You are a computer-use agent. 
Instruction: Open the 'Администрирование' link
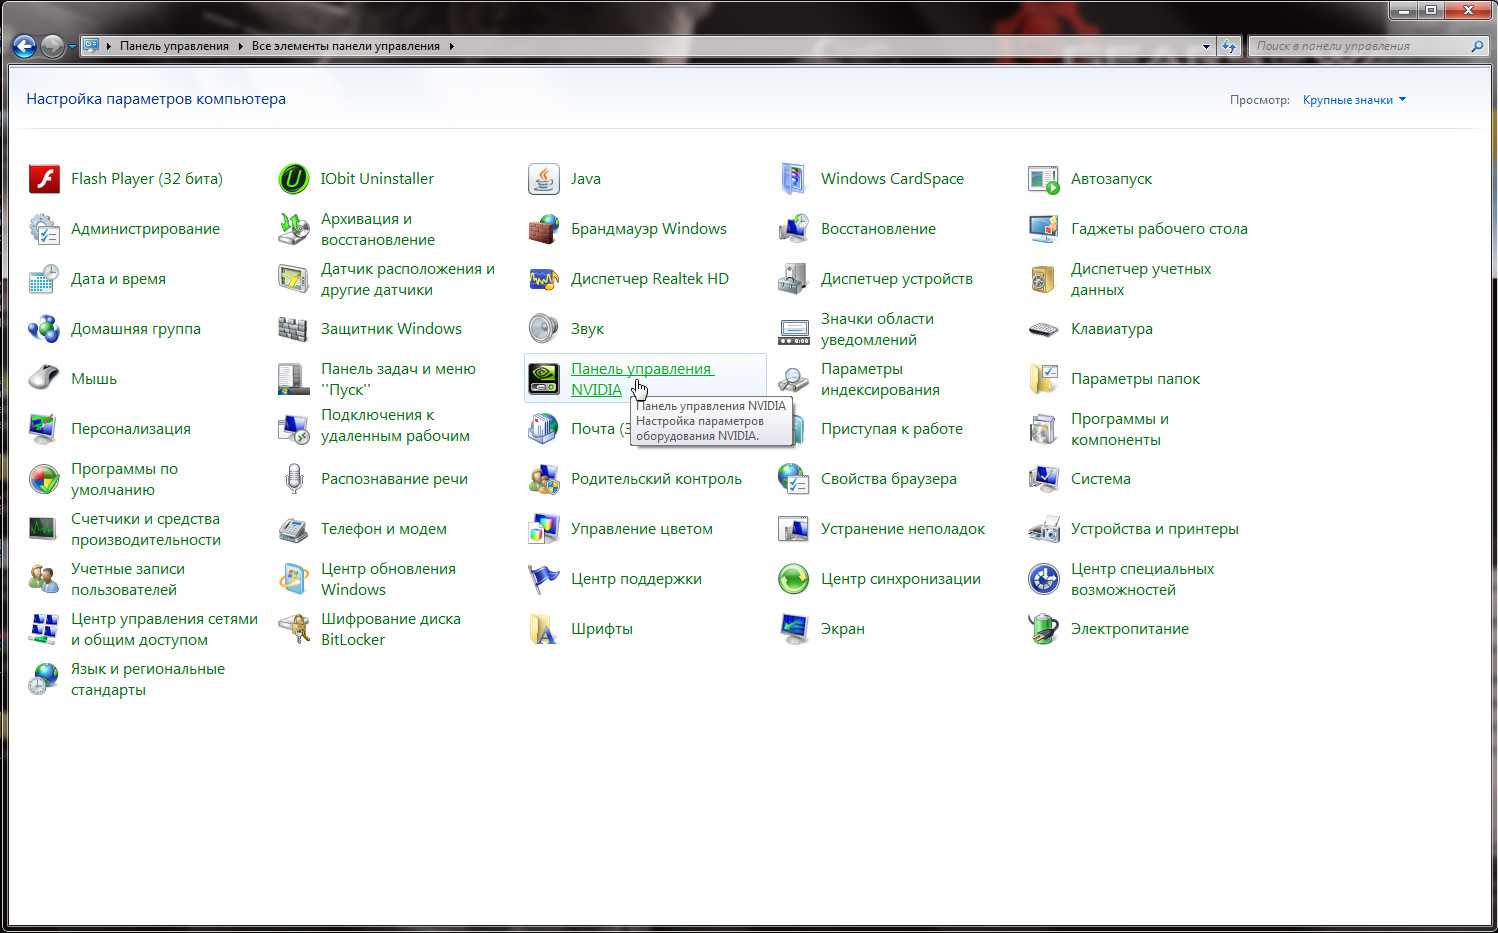tap(145, 229)
